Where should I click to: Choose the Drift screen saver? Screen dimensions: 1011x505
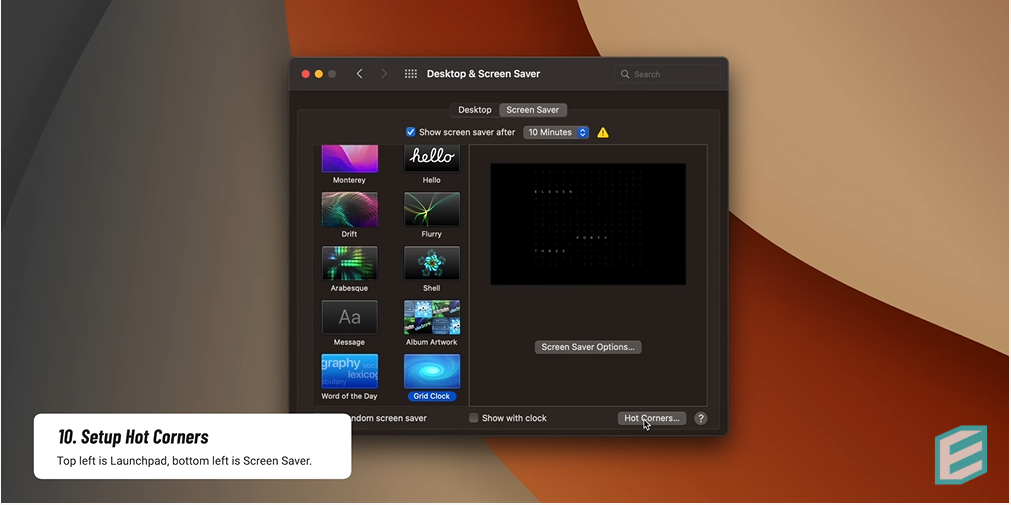coord(349,209)
